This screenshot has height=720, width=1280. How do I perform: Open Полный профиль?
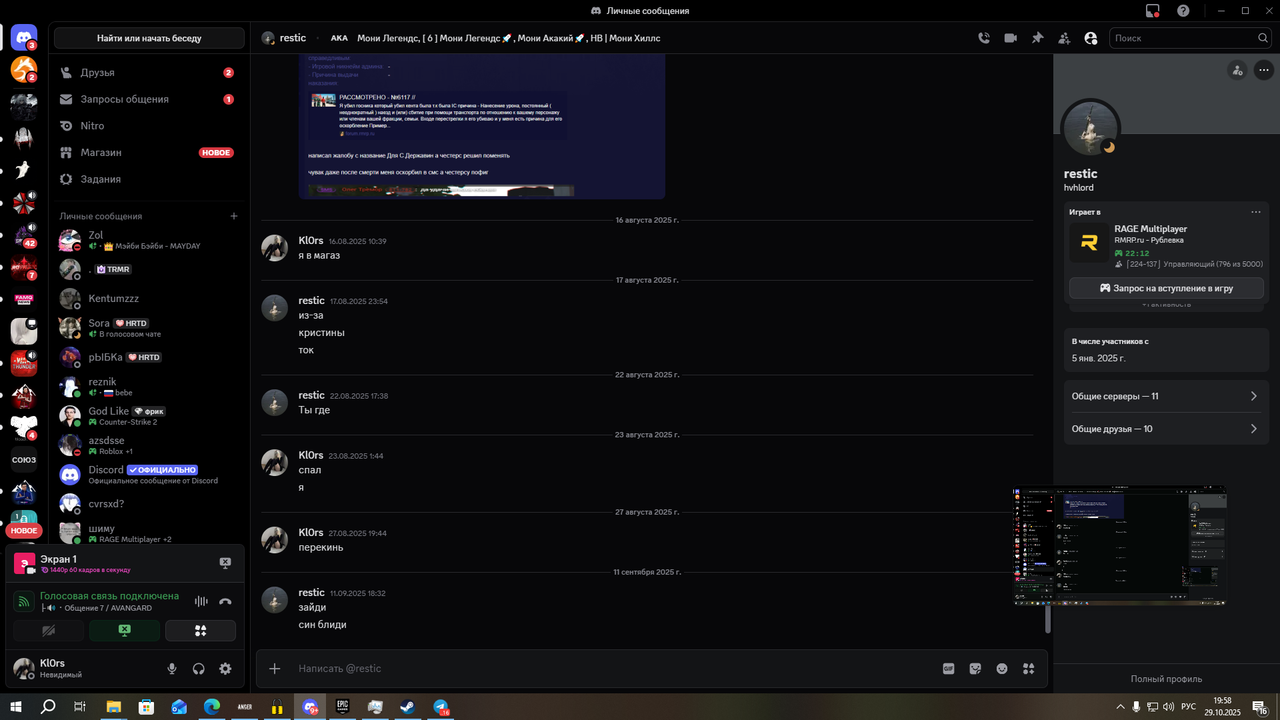(x=1166, y=679)
